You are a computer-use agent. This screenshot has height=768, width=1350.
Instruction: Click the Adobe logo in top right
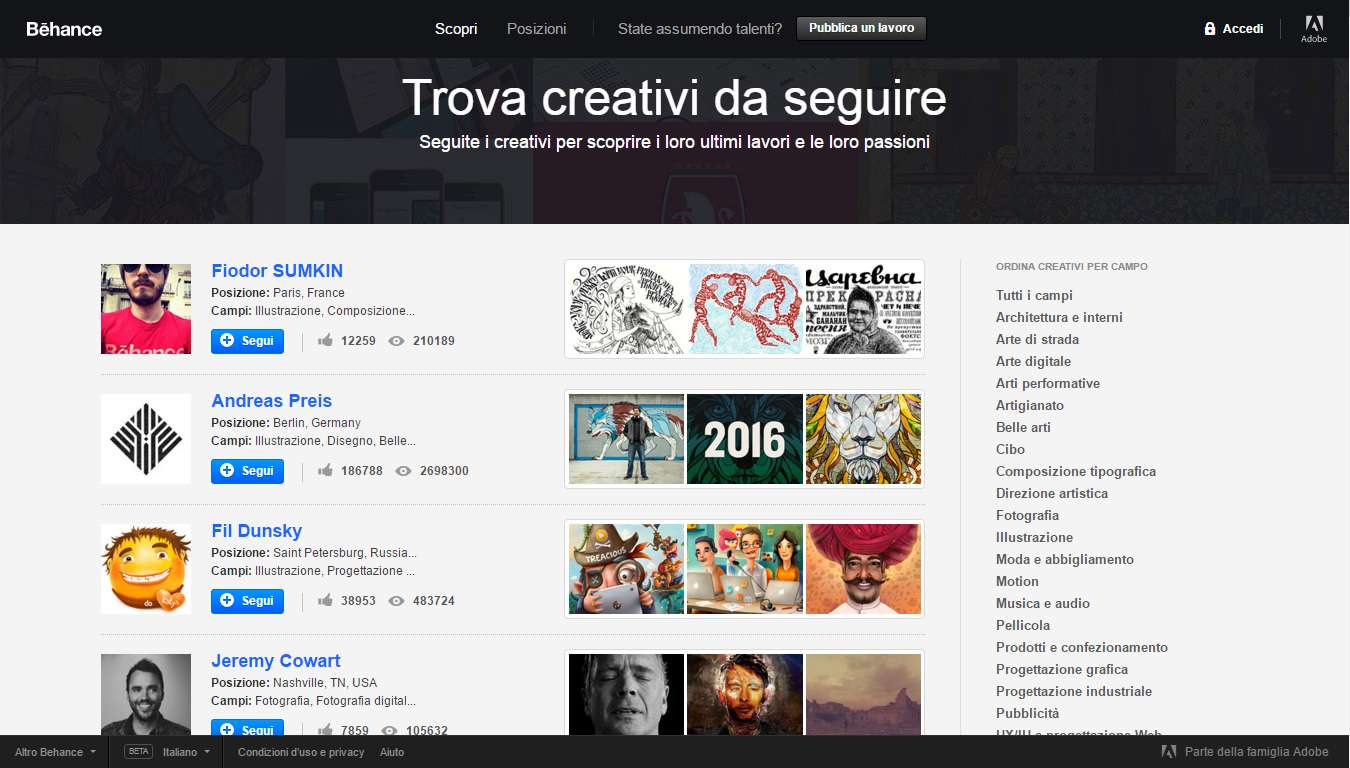pos(1314,28)
